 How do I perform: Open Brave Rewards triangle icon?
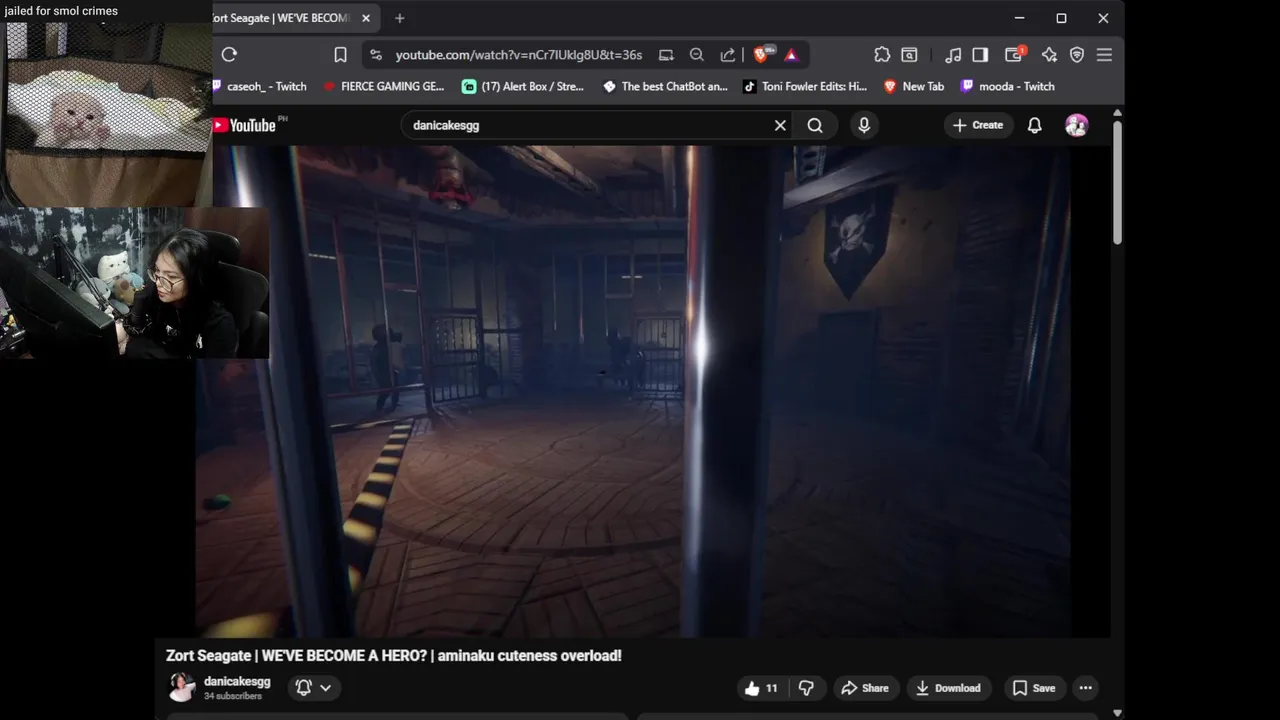pyautogui.click(x=791, y=55)
